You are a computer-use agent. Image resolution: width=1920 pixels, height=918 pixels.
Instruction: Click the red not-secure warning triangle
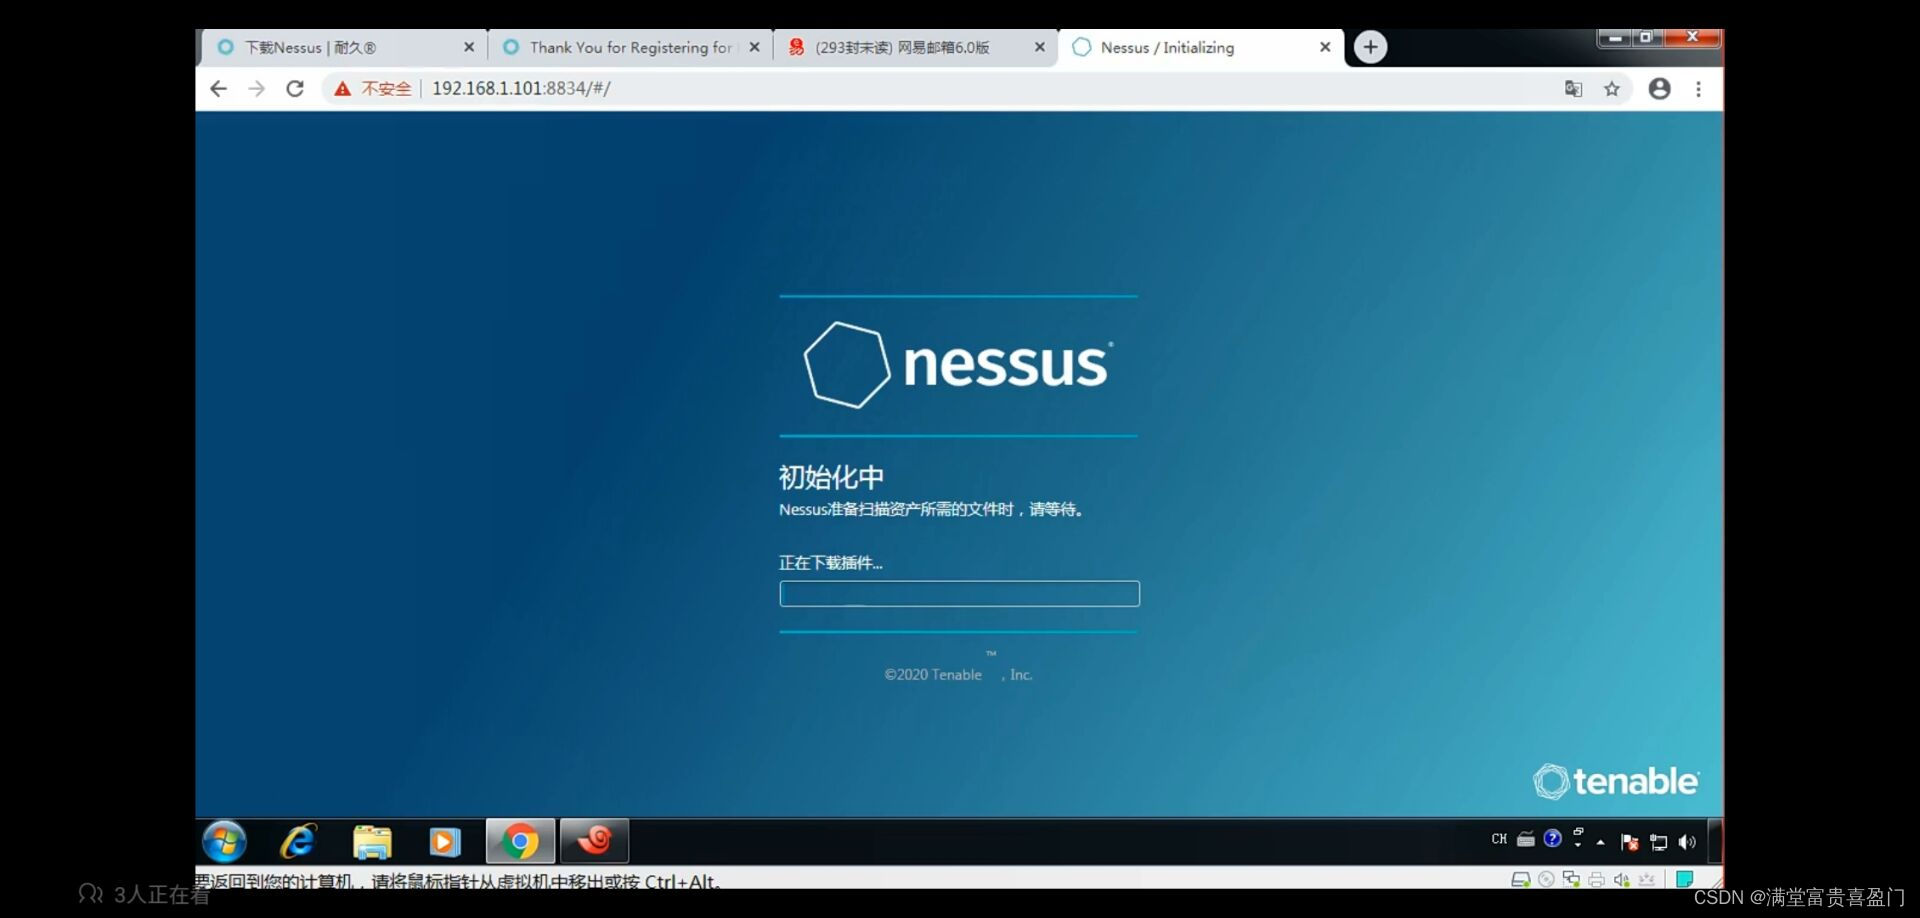343,89
